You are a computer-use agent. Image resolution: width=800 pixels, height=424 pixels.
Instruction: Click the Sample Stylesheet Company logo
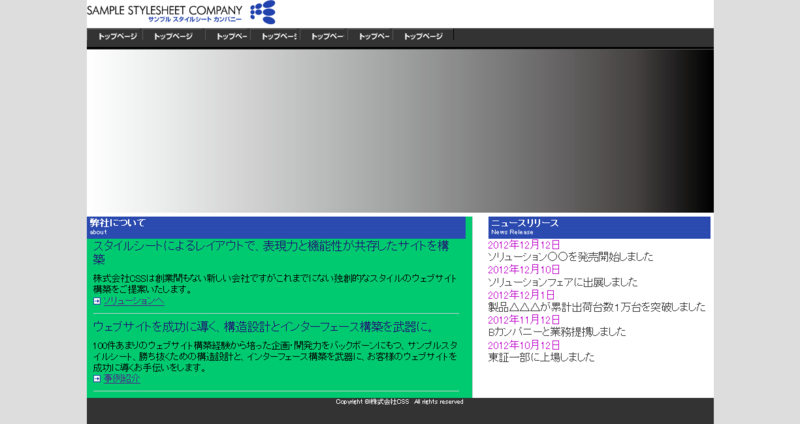coord(181,12)
